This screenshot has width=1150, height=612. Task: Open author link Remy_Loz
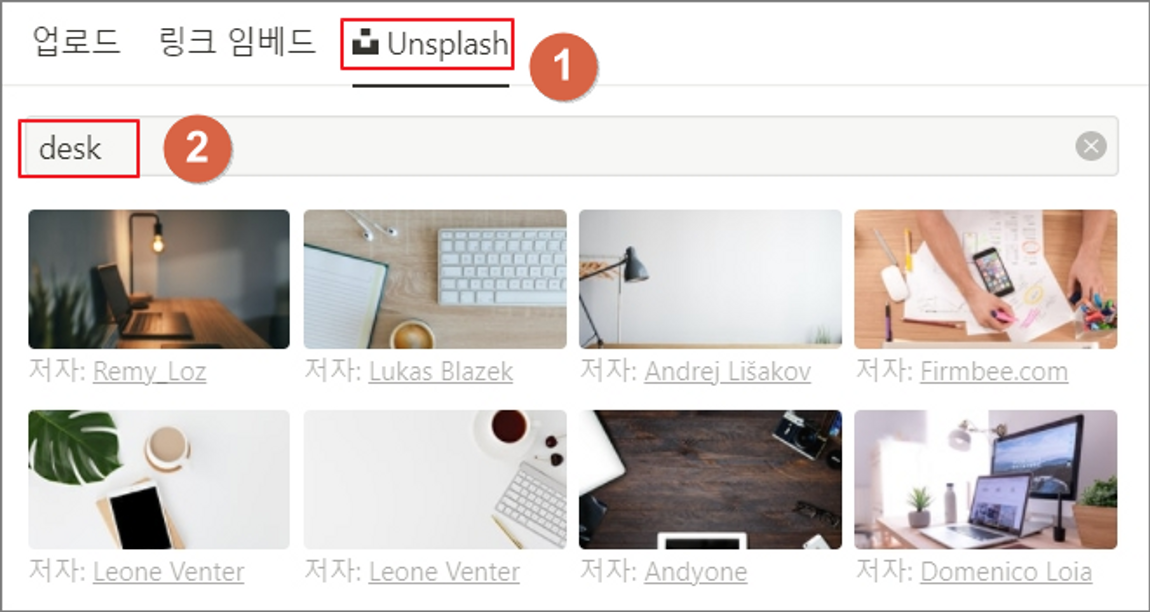pyautogui.click(x=150, y=372)
